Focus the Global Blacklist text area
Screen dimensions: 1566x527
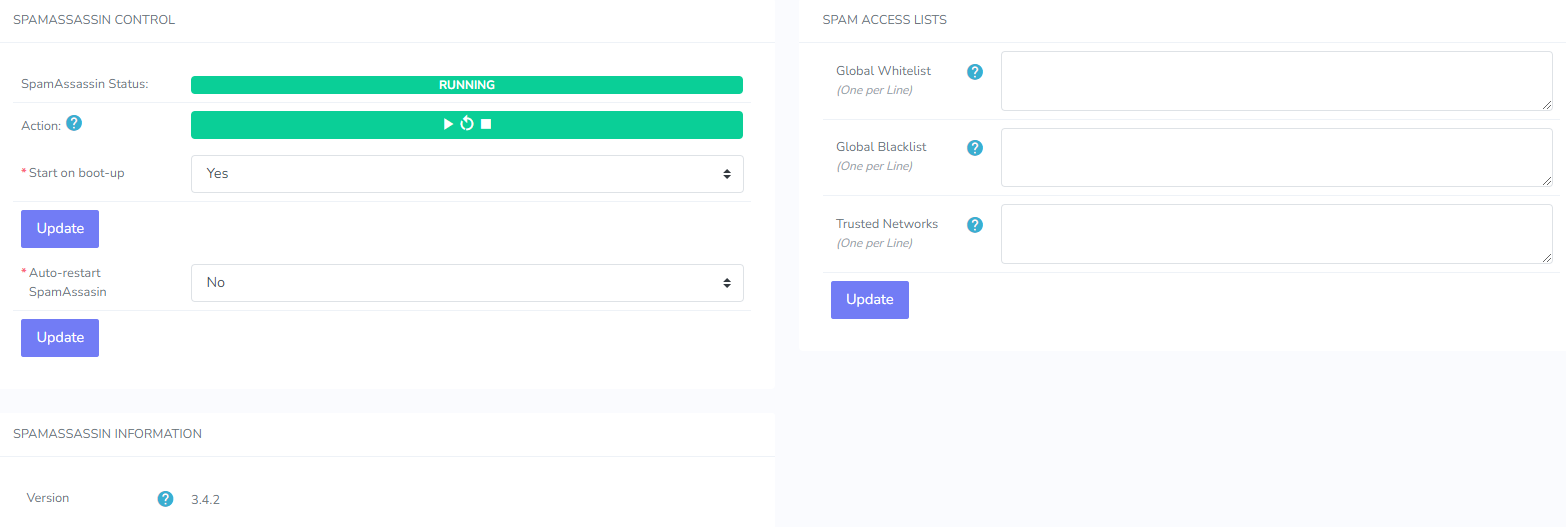1277,157
